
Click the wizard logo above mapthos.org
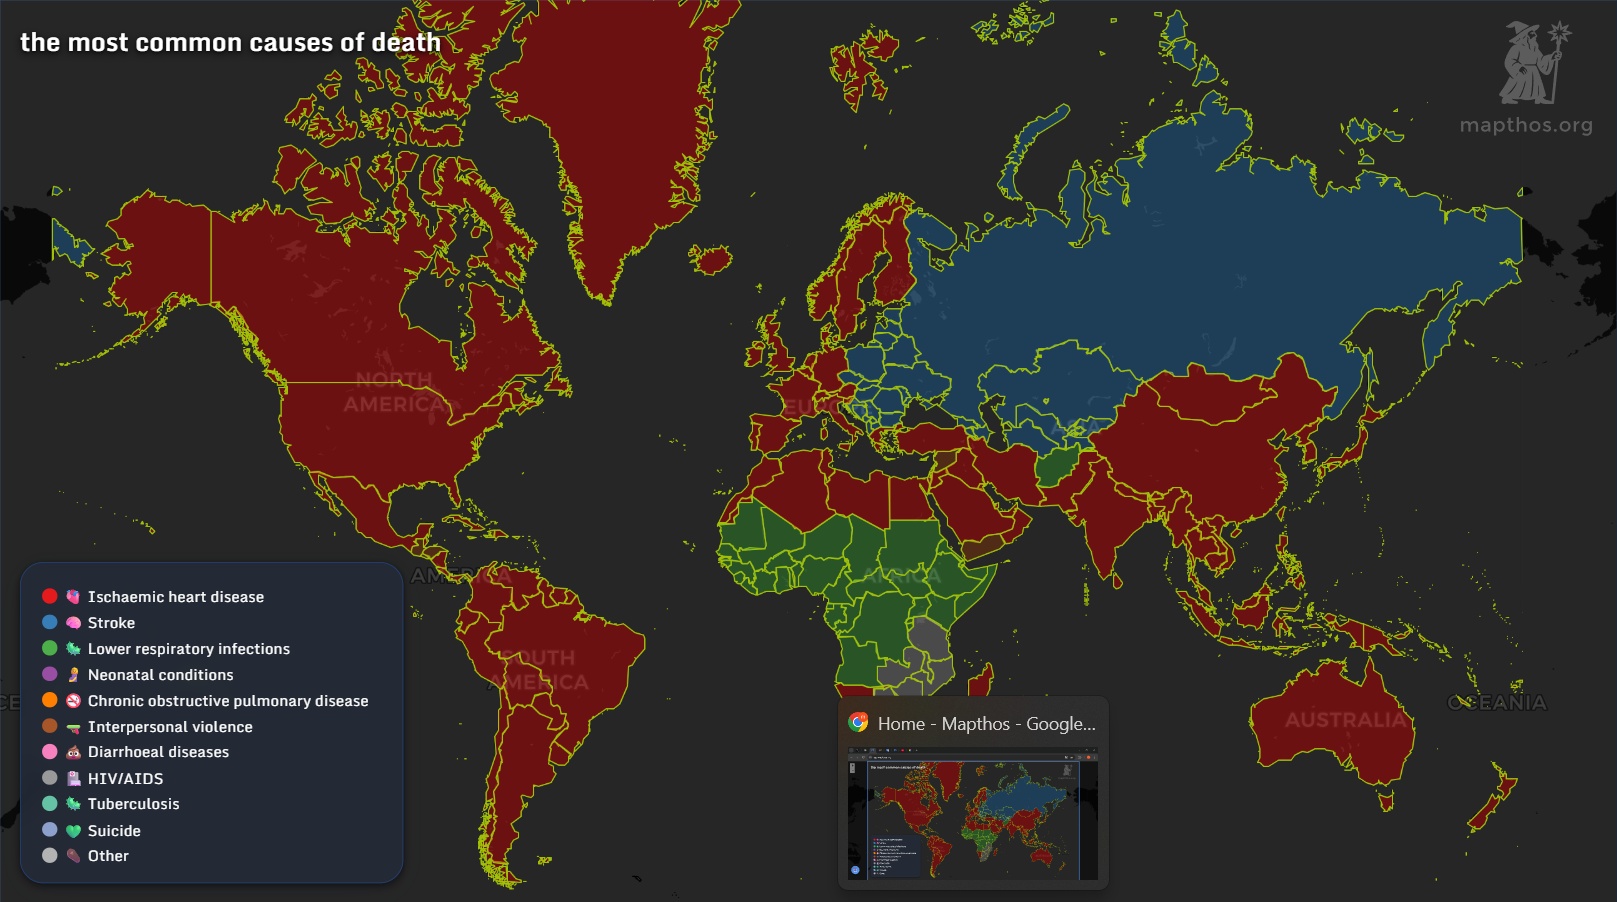1532,64
